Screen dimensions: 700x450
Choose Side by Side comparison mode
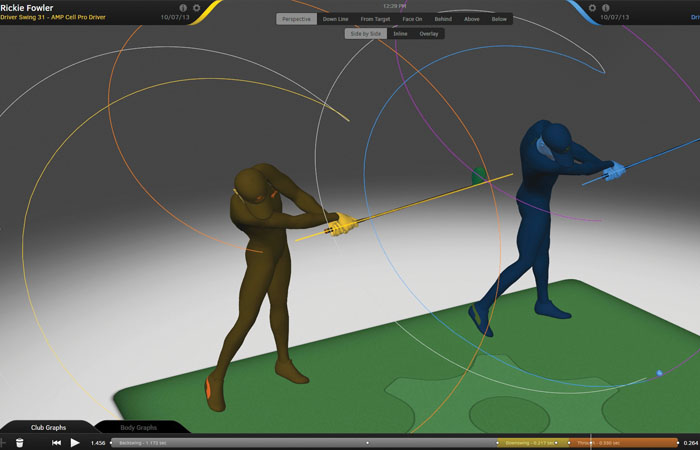366,34
